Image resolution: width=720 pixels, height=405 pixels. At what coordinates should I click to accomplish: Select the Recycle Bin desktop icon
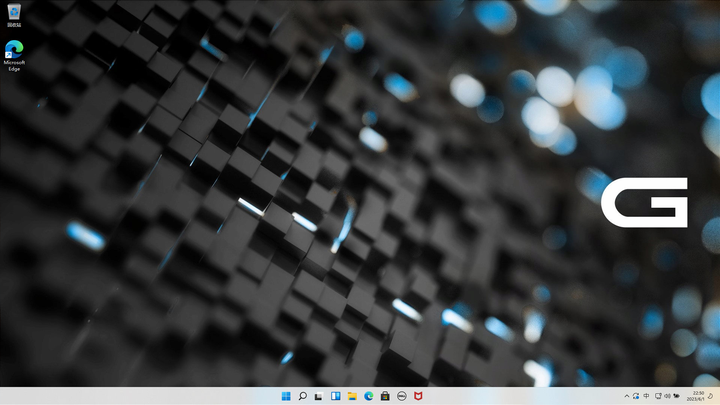click(14, 14)
